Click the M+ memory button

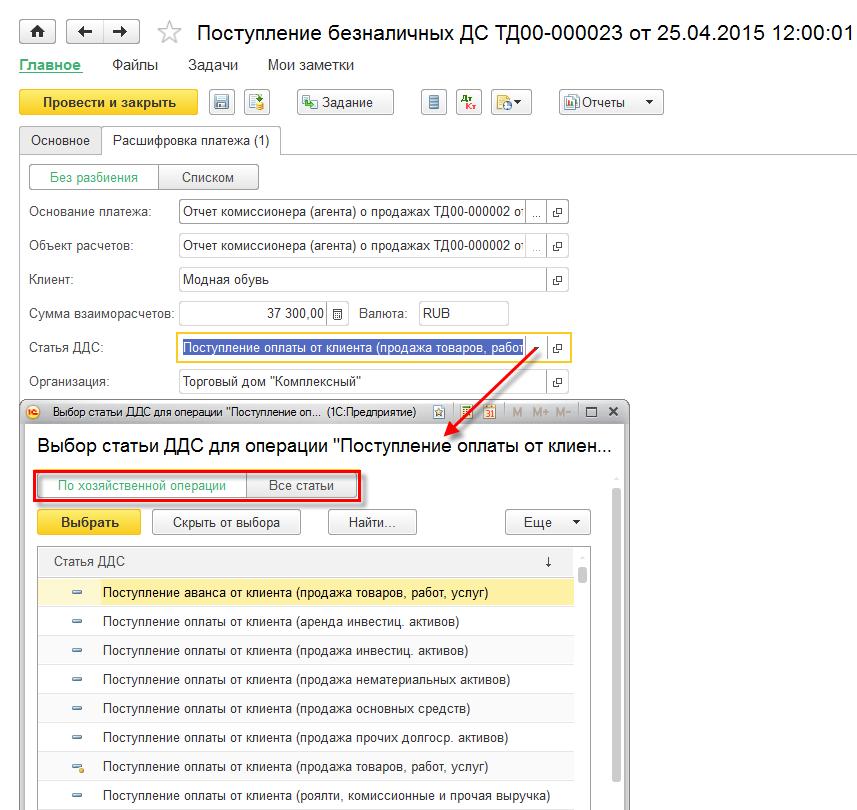(x=541, y=412)
